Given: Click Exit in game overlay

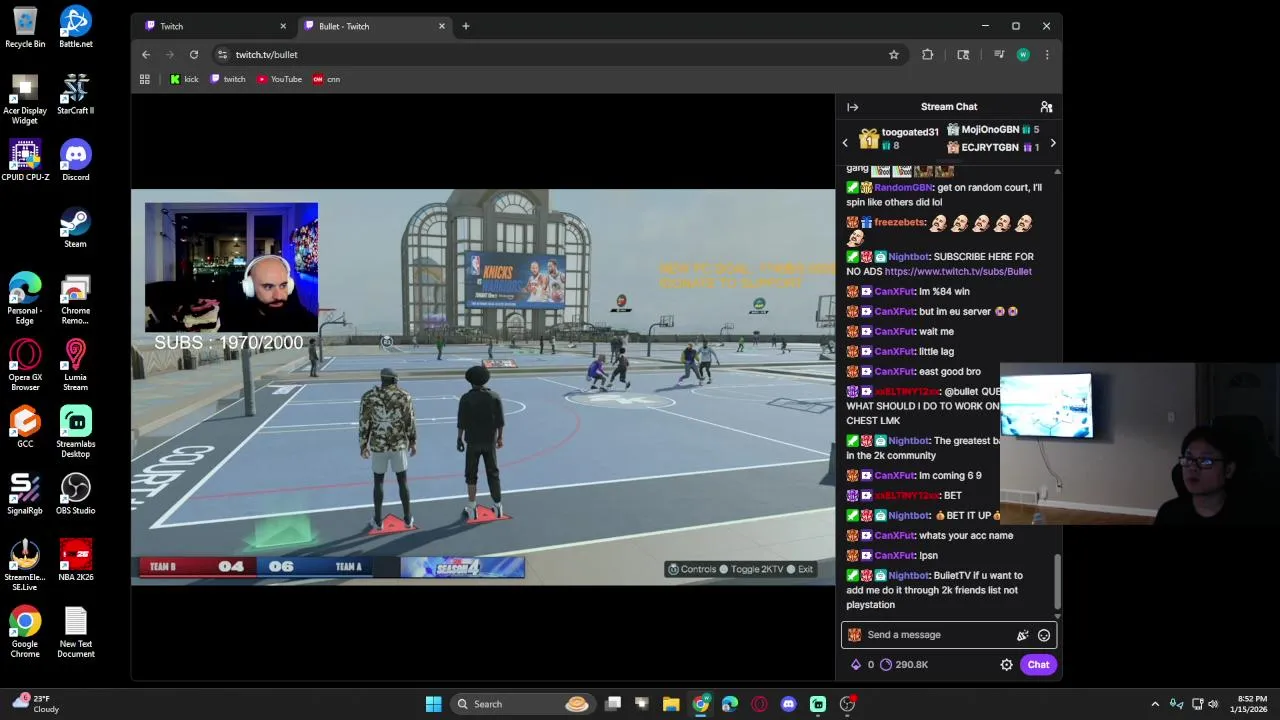Looking at the screenshot, I should [800, 569].
